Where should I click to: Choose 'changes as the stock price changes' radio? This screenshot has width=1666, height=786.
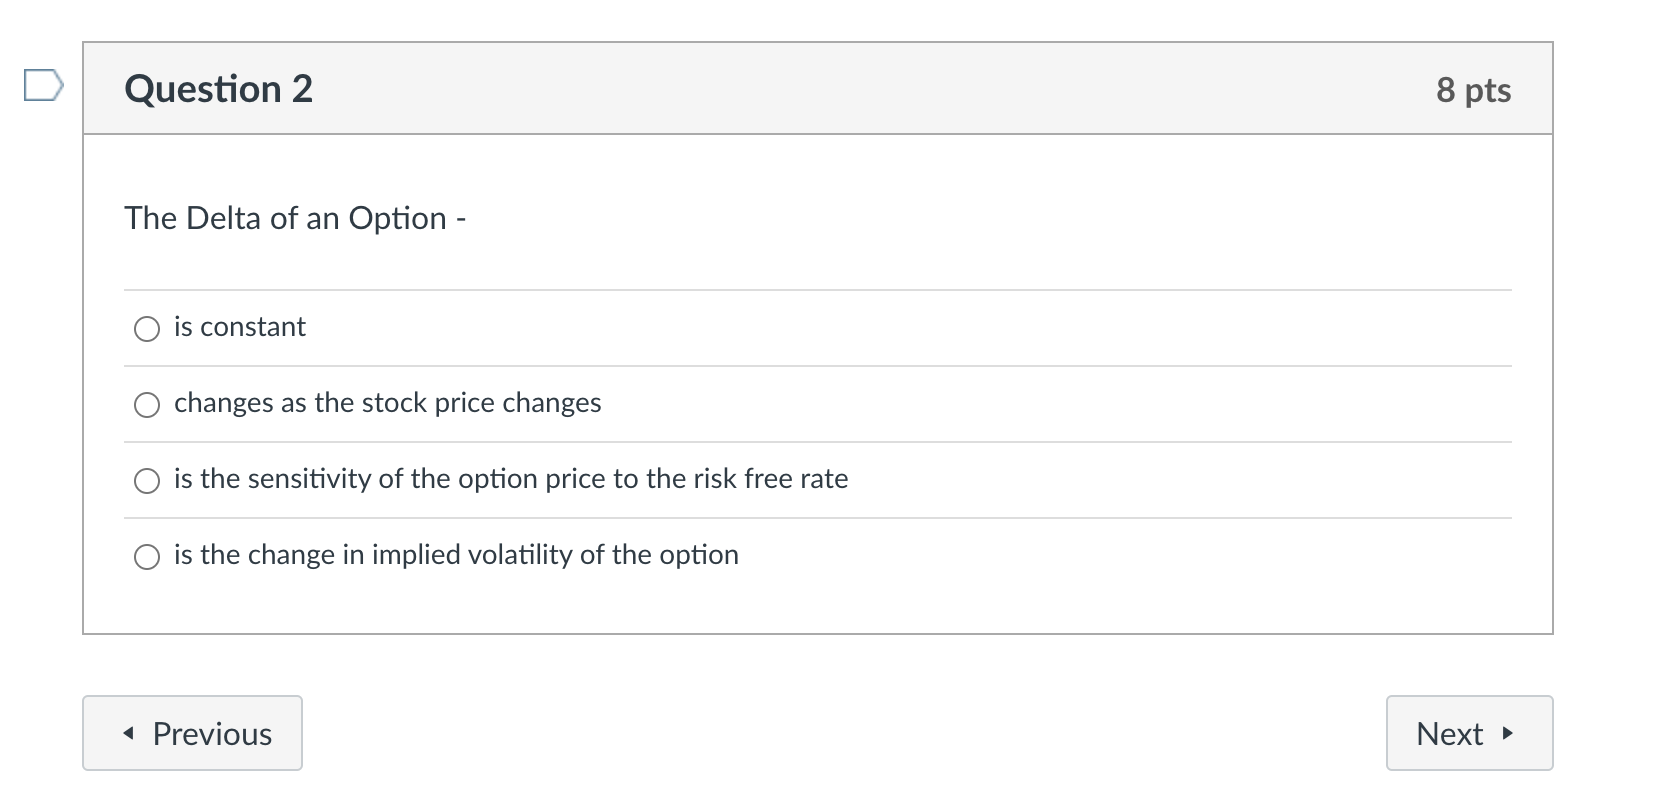(x=147, y=405)
